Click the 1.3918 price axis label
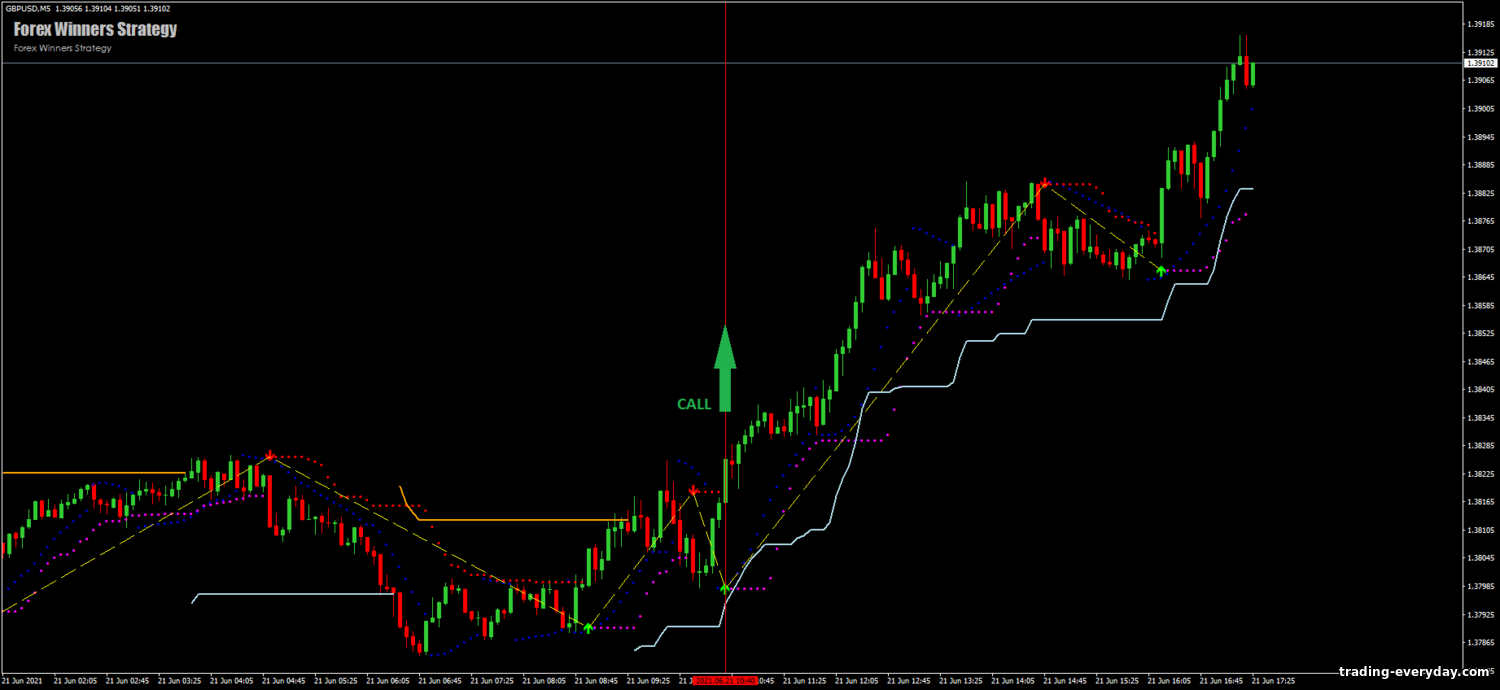This screenshot has width=1500, height=690. tap(1480, 24)
